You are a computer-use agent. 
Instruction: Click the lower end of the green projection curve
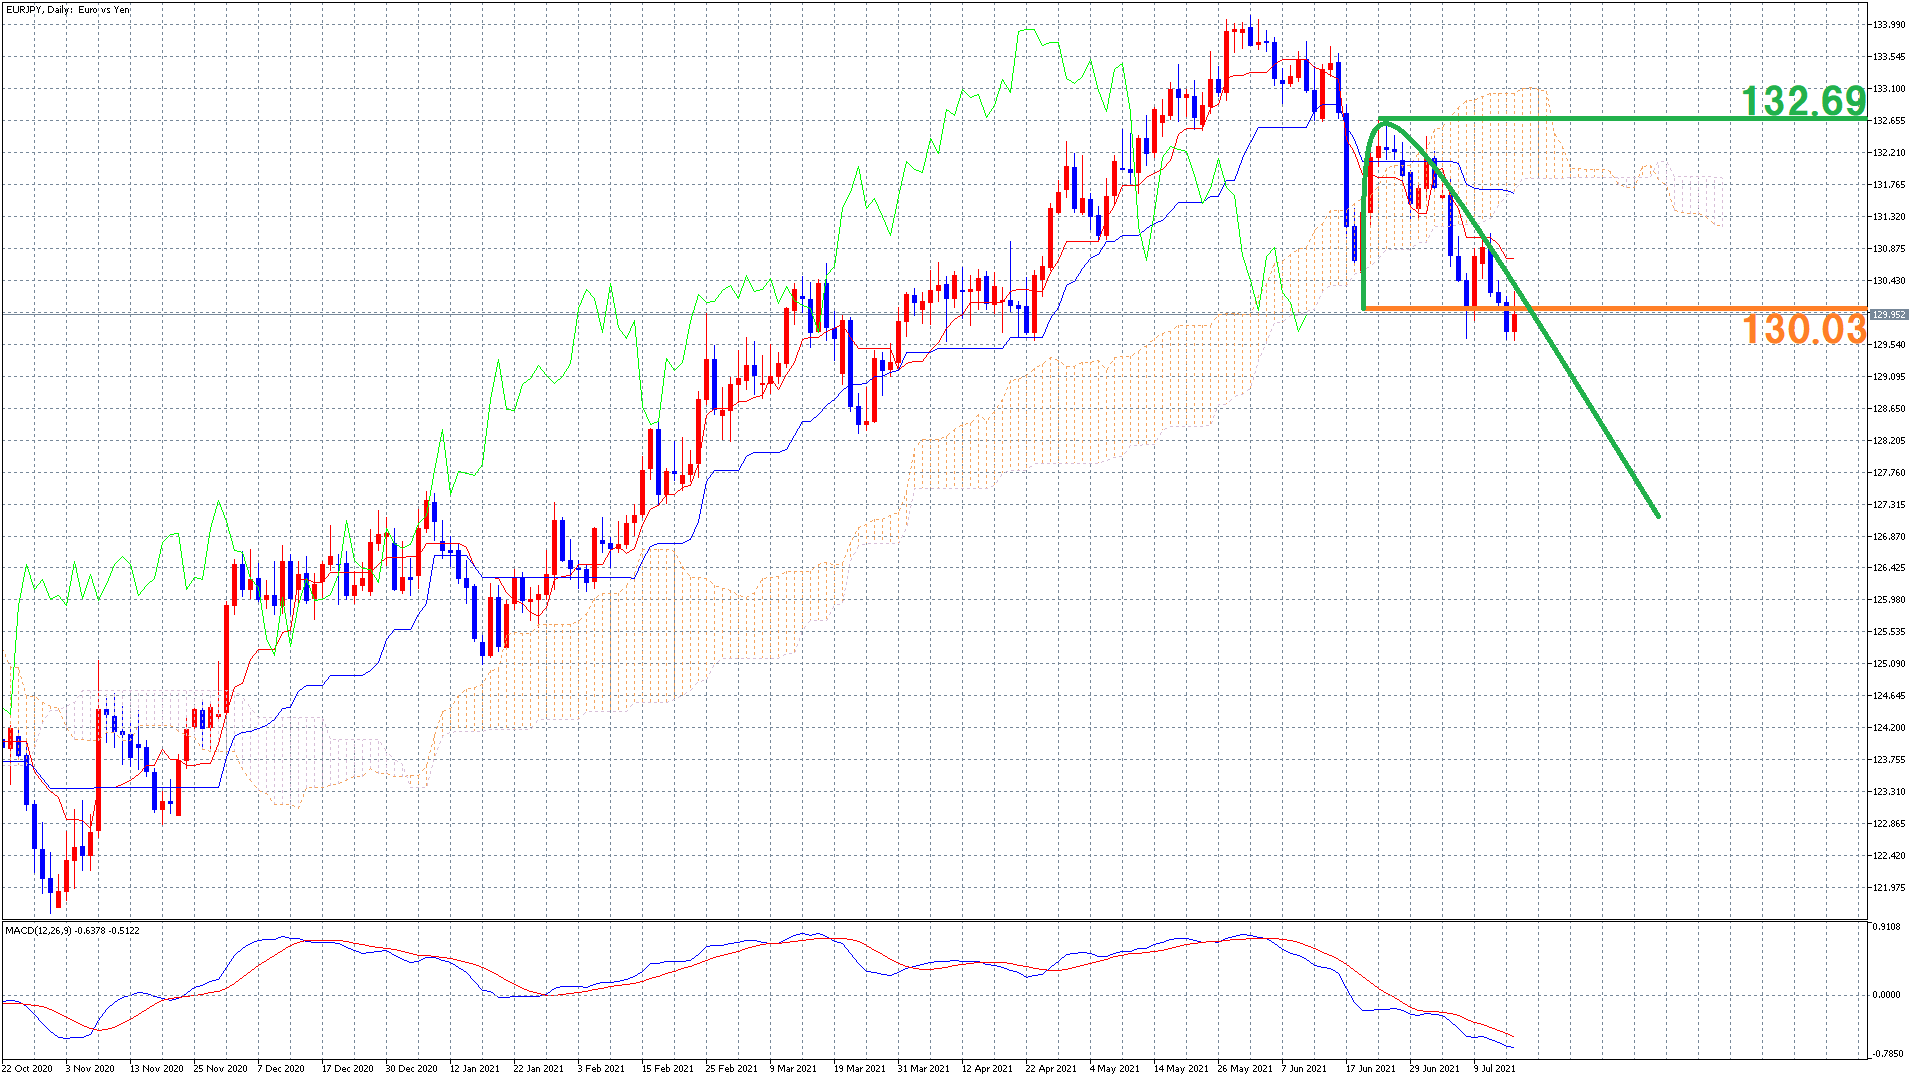click(1657, 514)
